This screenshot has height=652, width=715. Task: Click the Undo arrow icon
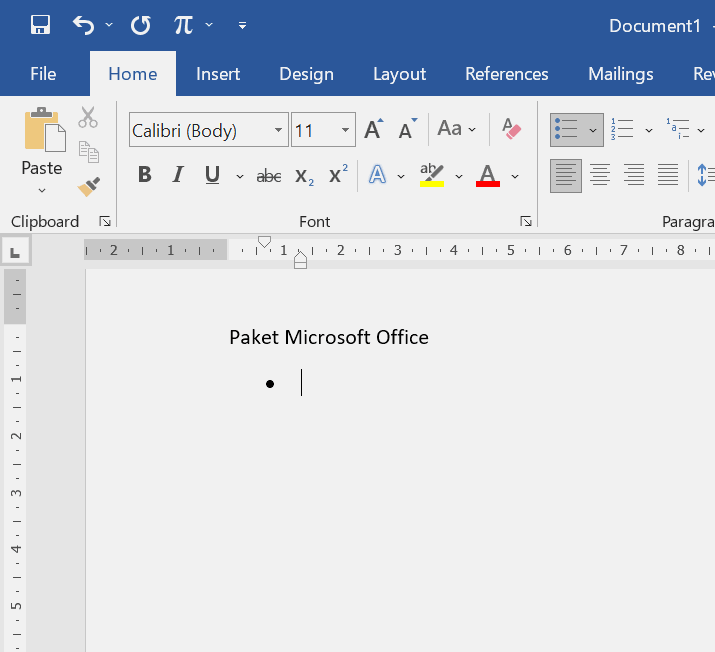[x=84, y=25]
